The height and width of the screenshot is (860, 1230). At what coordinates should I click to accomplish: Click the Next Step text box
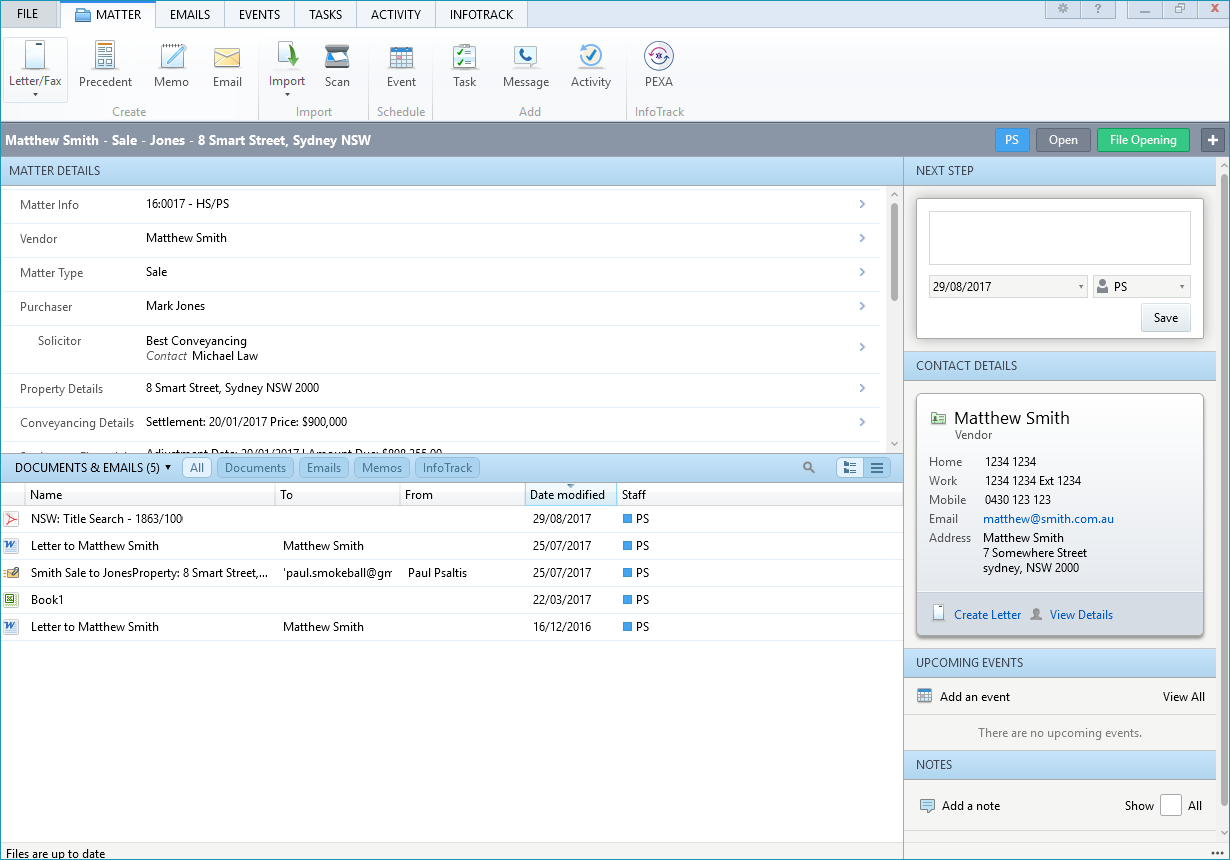pos(1059,238)
